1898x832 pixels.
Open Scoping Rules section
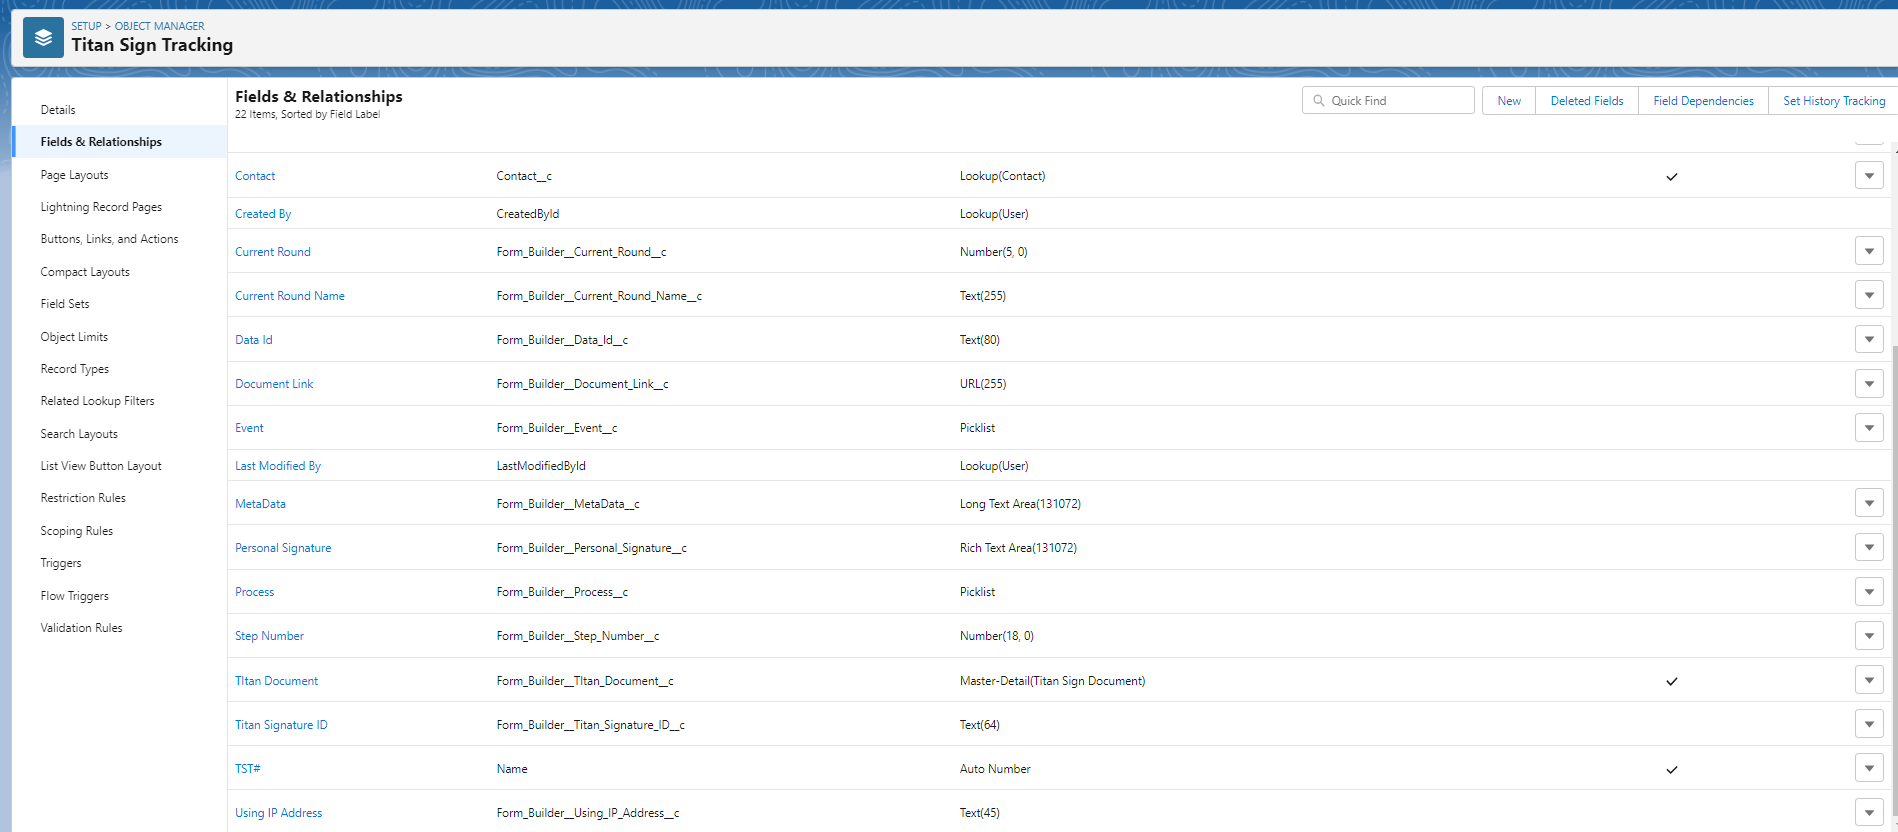point(76,531)
